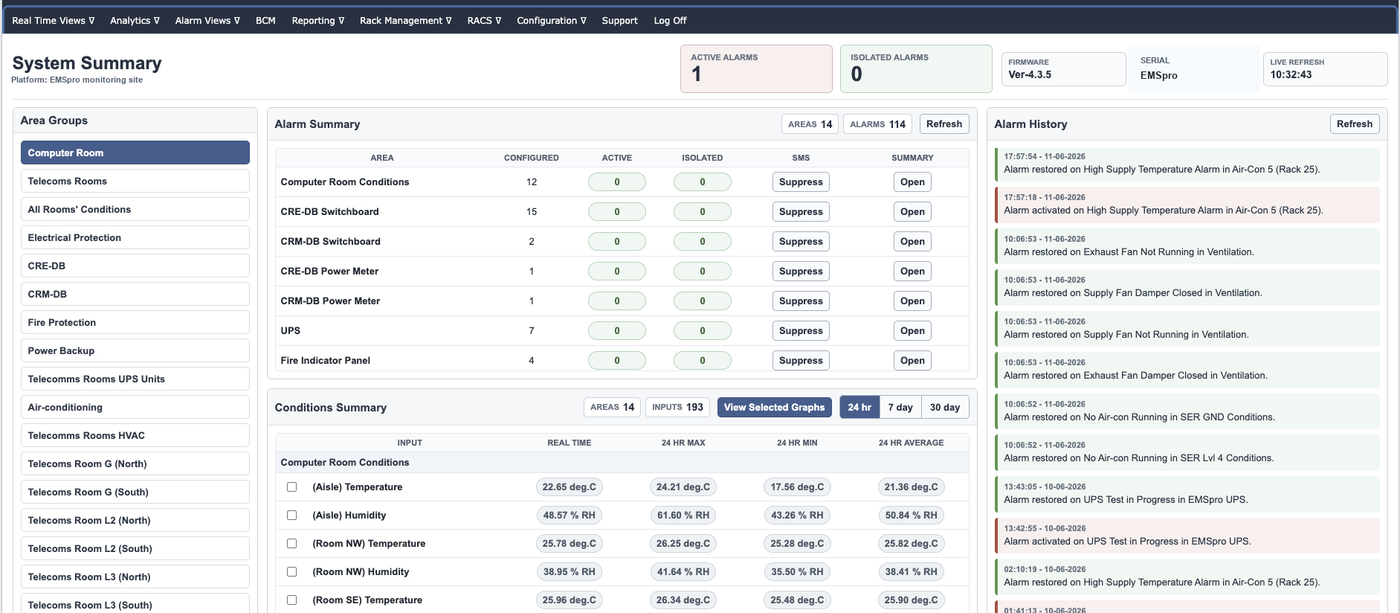Open summary for Computer Room Conditions
Screen dimensions: 1400x613
coord(912,182)
